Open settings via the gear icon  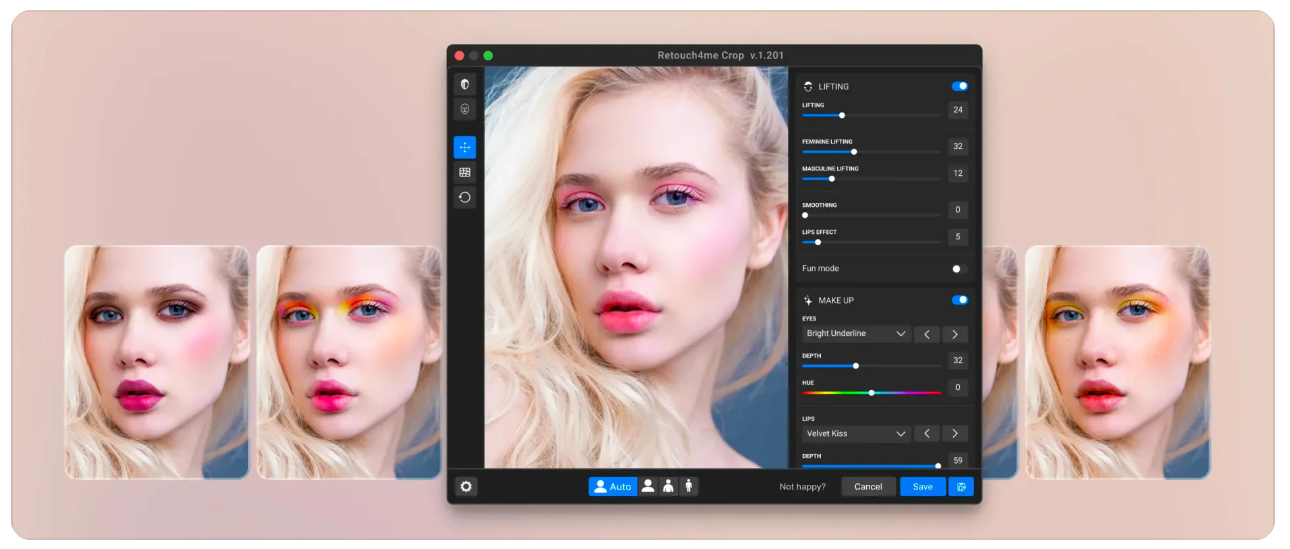(x=466, y=486)
